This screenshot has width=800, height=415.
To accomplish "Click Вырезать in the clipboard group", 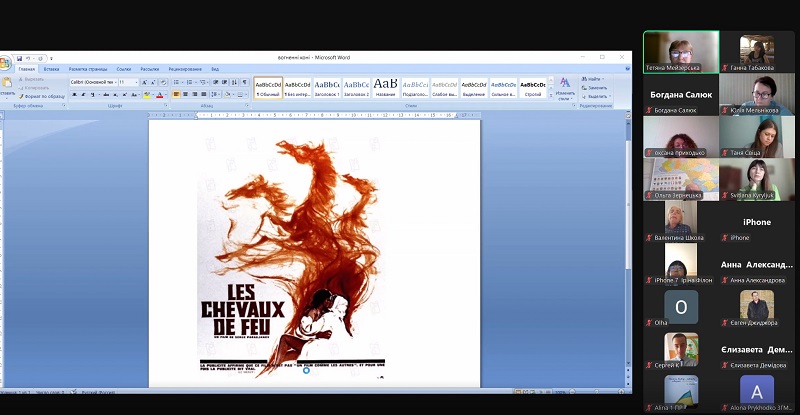I will click(31, 79).
